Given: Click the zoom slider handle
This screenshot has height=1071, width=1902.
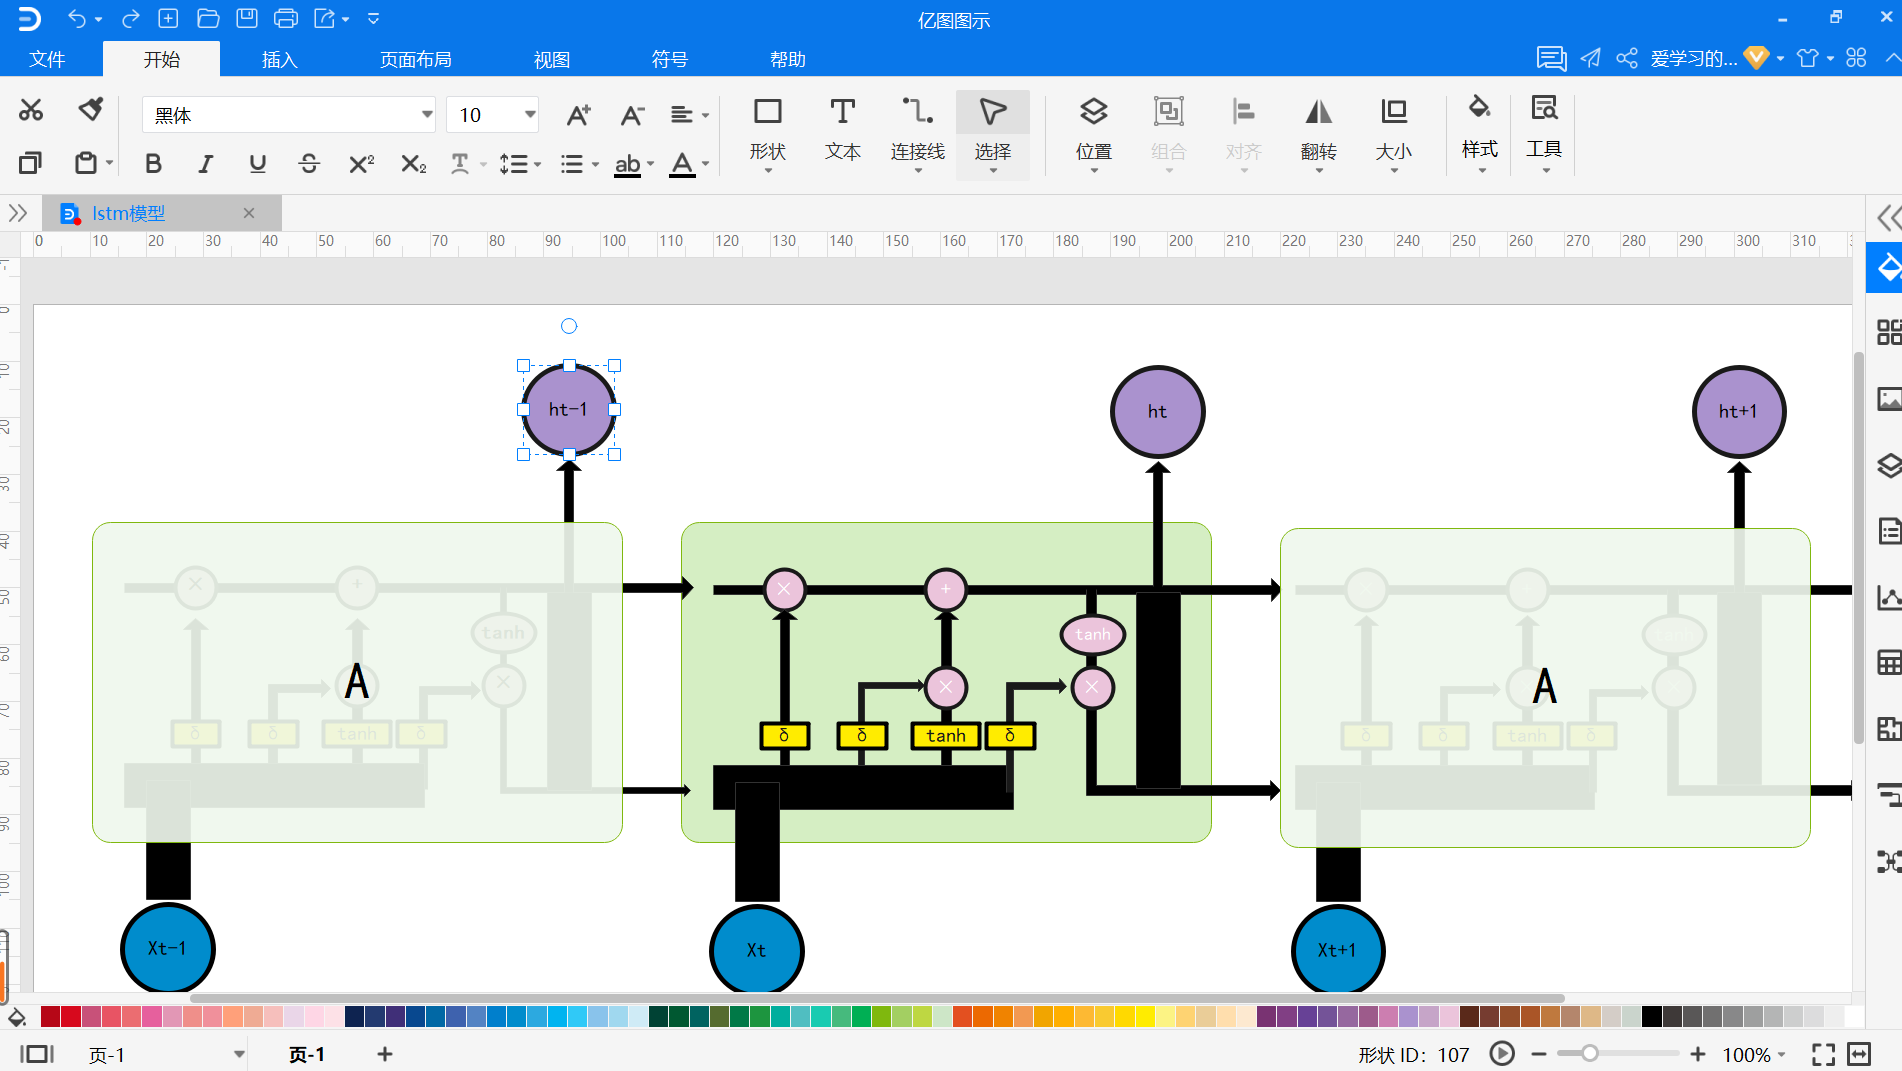Looking at the screenshot, I should click(x=1589, y=1053).
